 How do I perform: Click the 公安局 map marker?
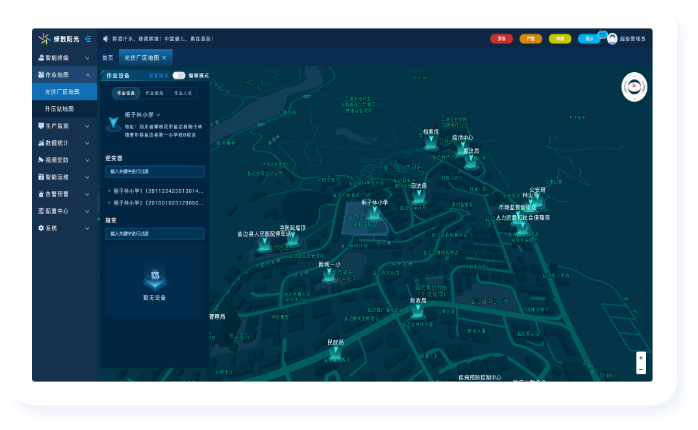(x=538, y=198)
